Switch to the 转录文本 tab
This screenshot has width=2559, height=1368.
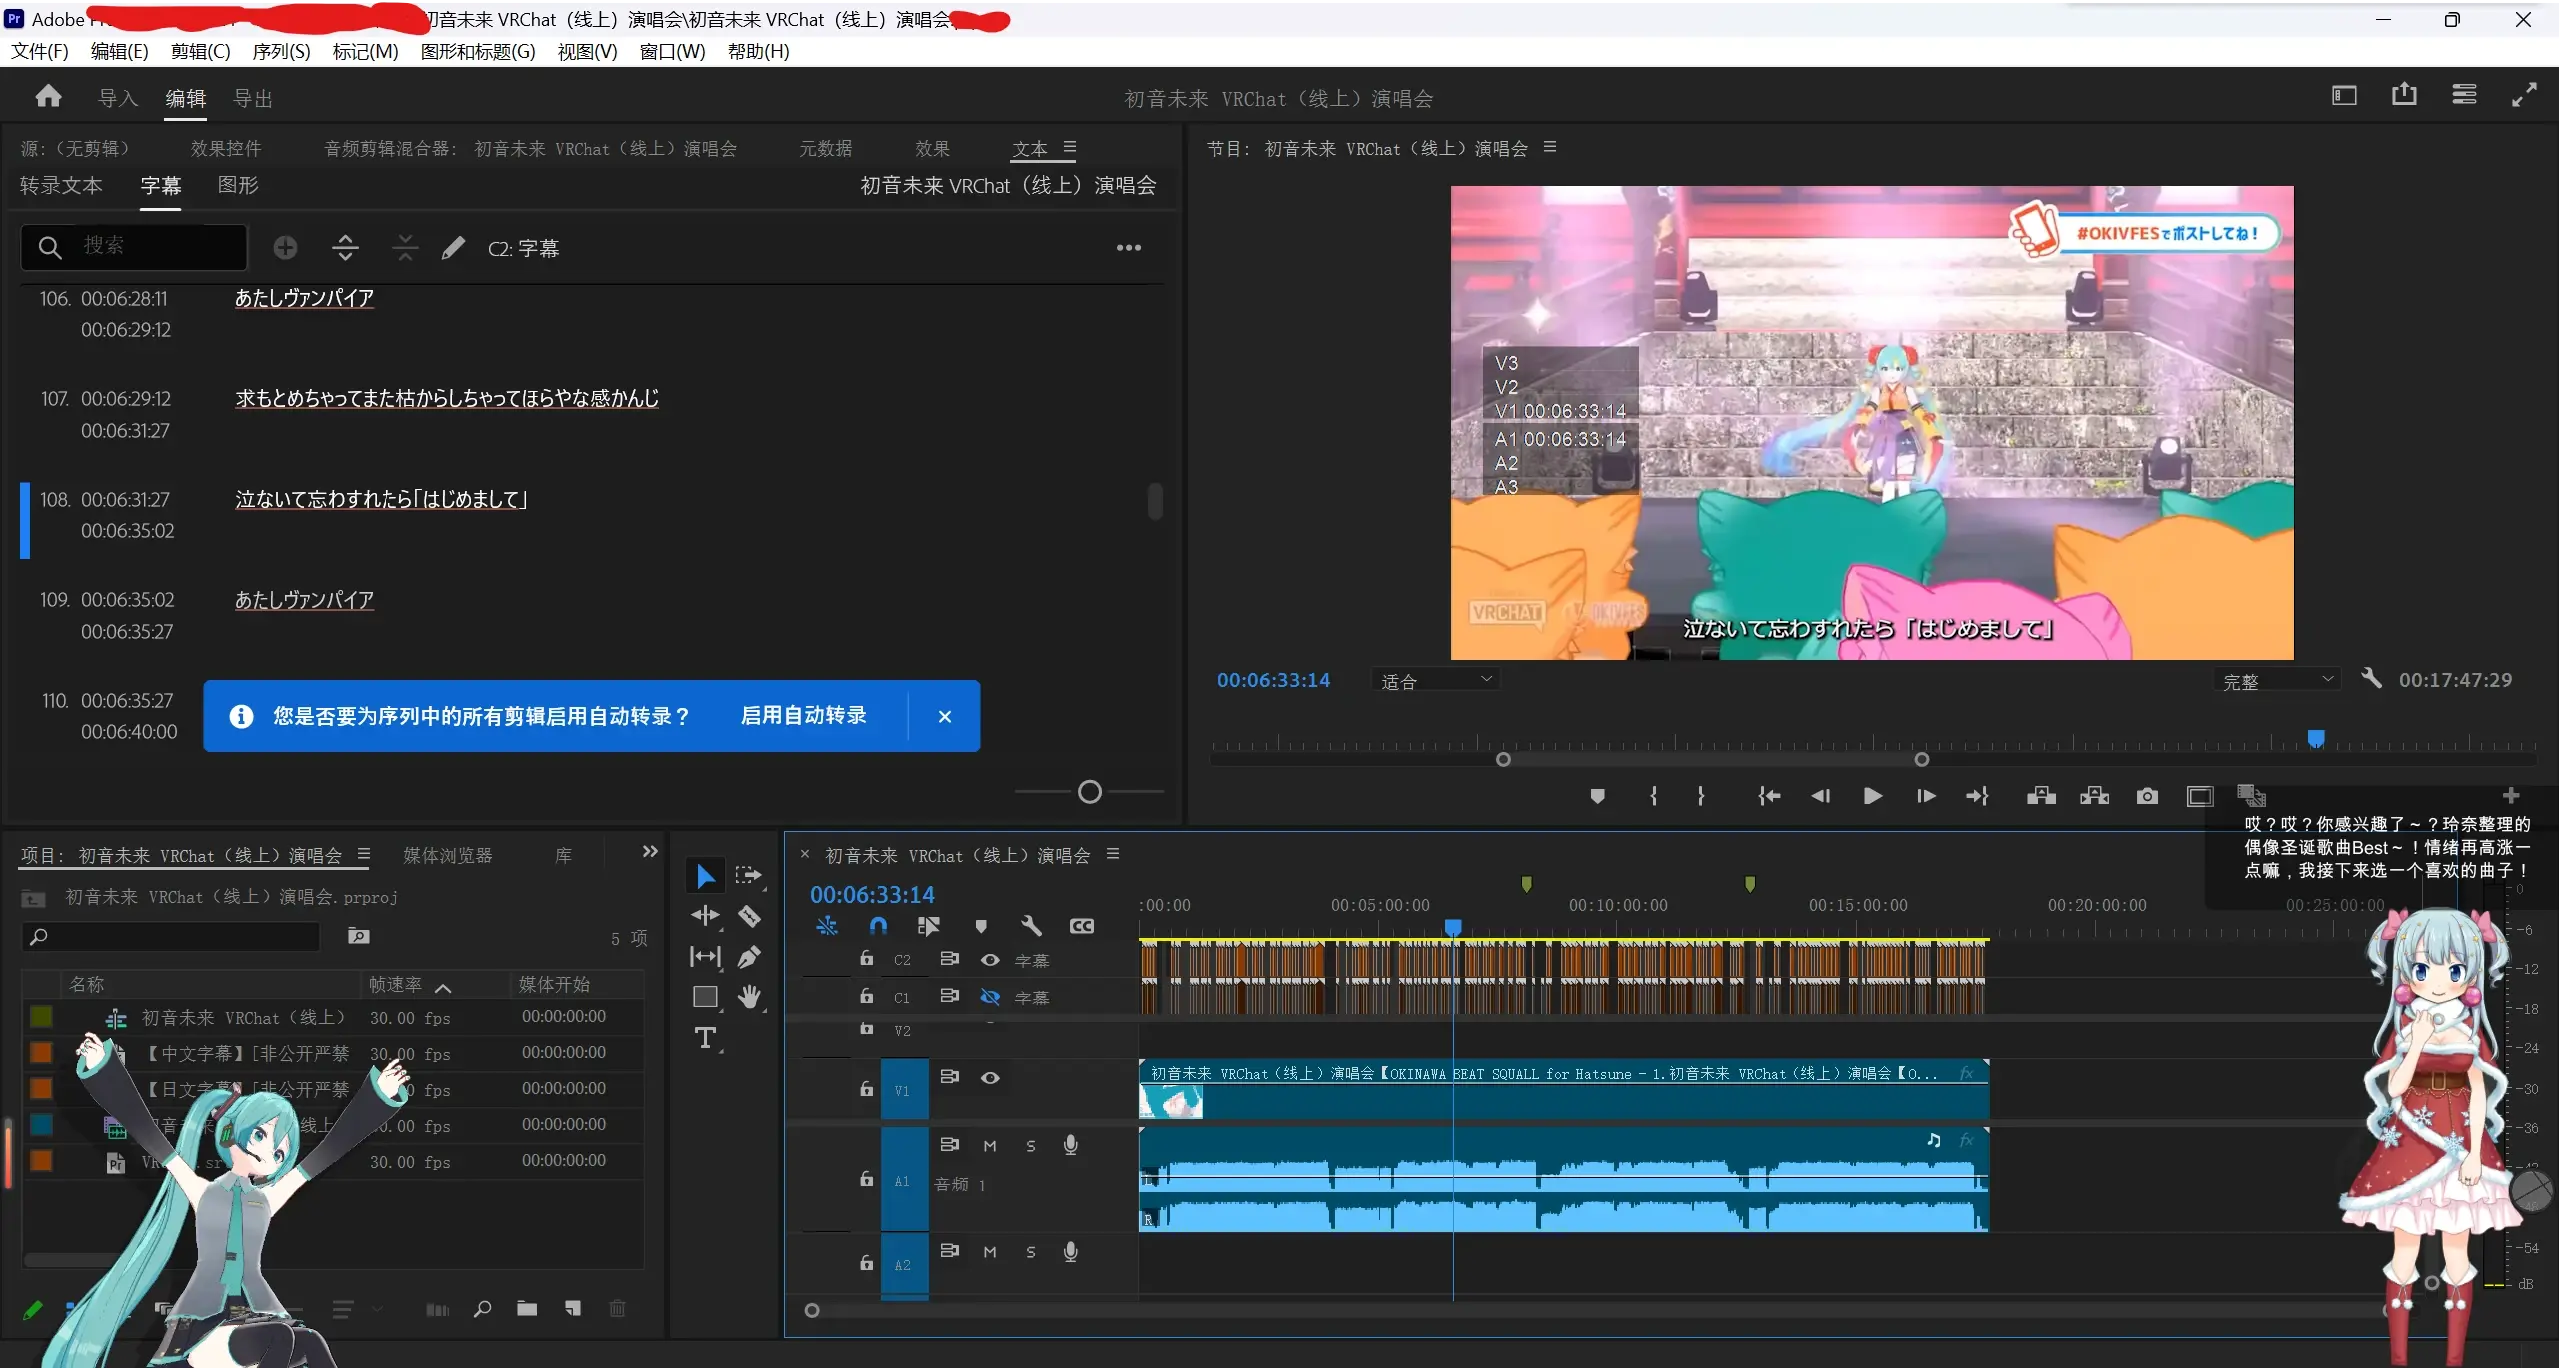61,185
